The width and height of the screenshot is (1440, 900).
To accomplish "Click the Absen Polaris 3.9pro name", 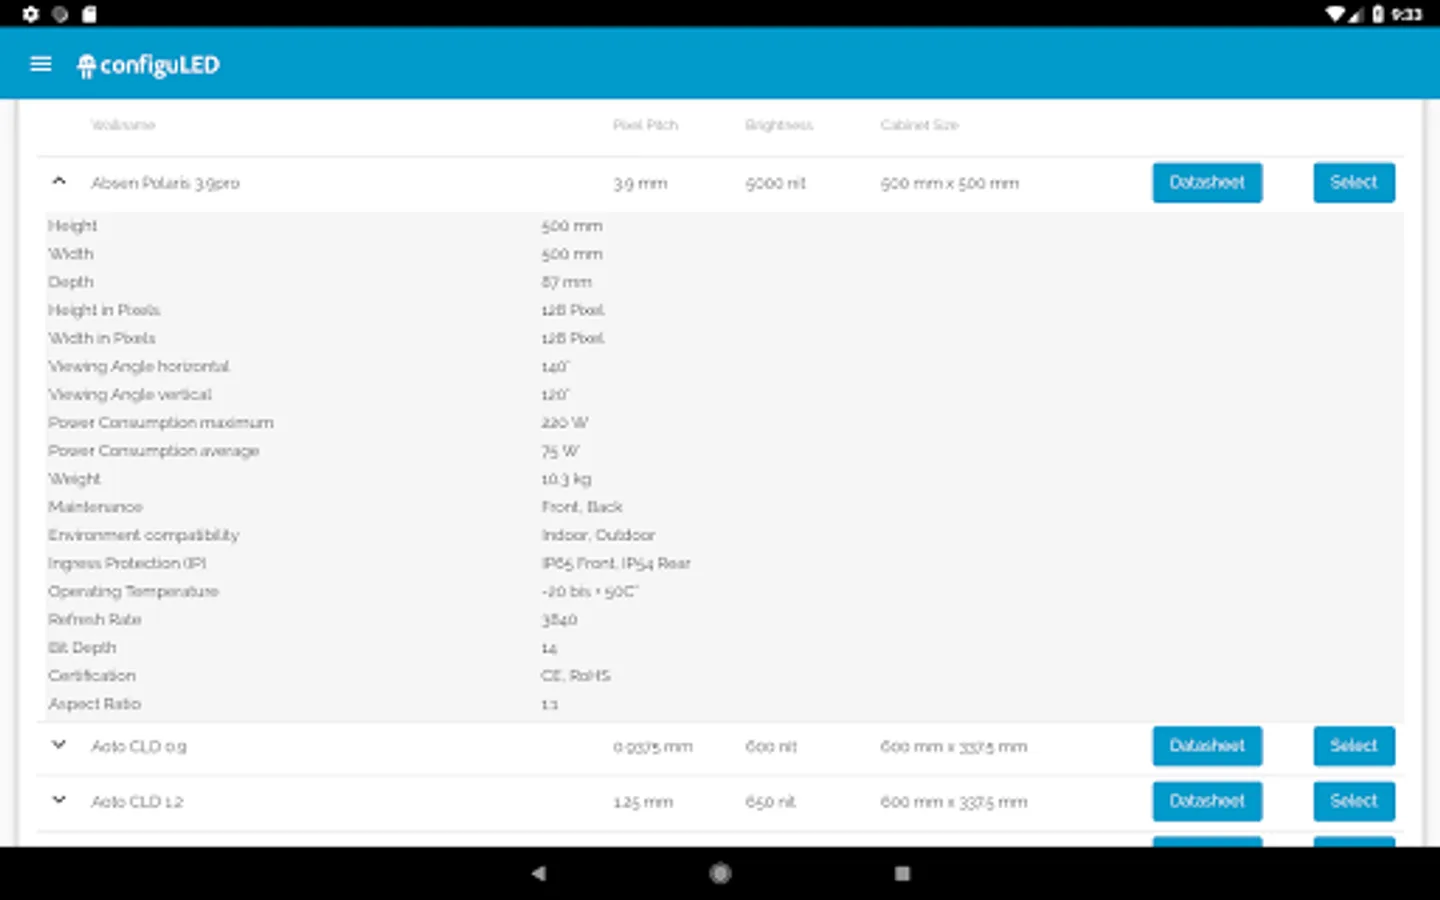I will 165,183.
